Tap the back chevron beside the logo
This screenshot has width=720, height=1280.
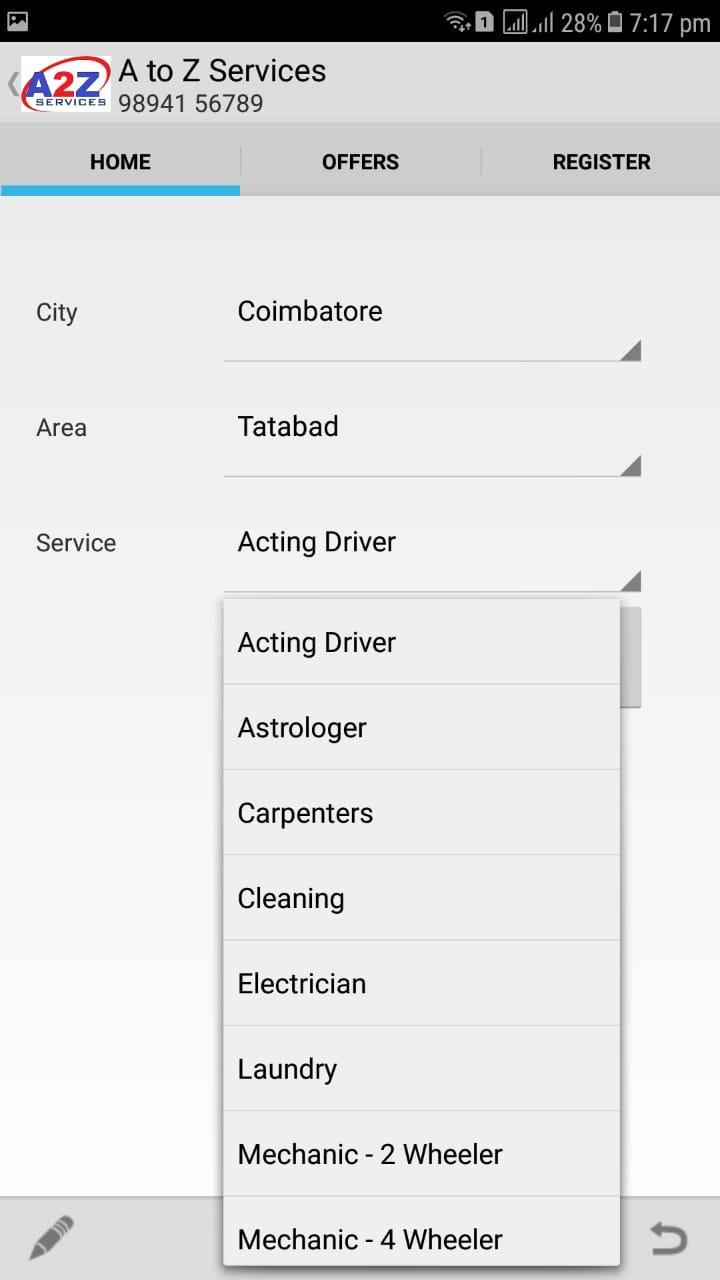pyautogui.click(x=12, y=84)
